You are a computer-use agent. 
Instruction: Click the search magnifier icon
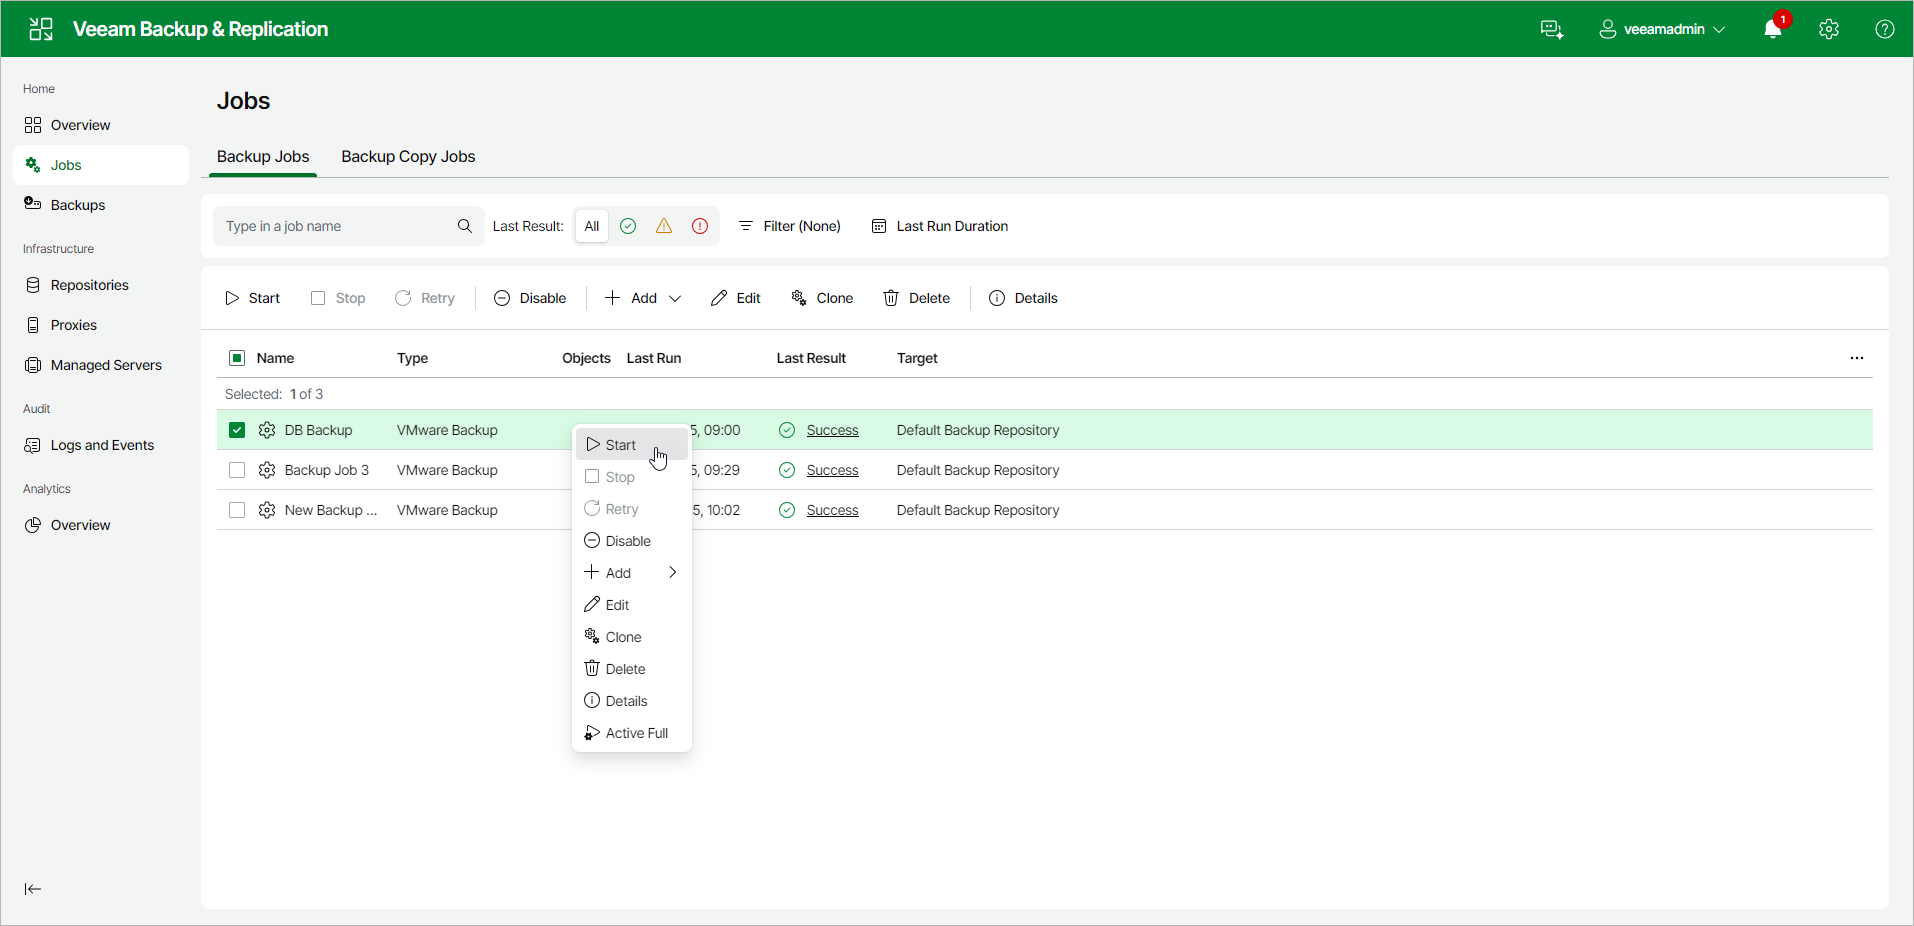point(465,226)
